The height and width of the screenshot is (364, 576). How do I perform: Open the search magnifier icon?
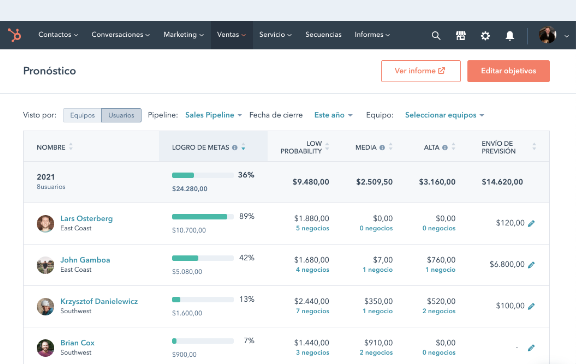point(436,36)
